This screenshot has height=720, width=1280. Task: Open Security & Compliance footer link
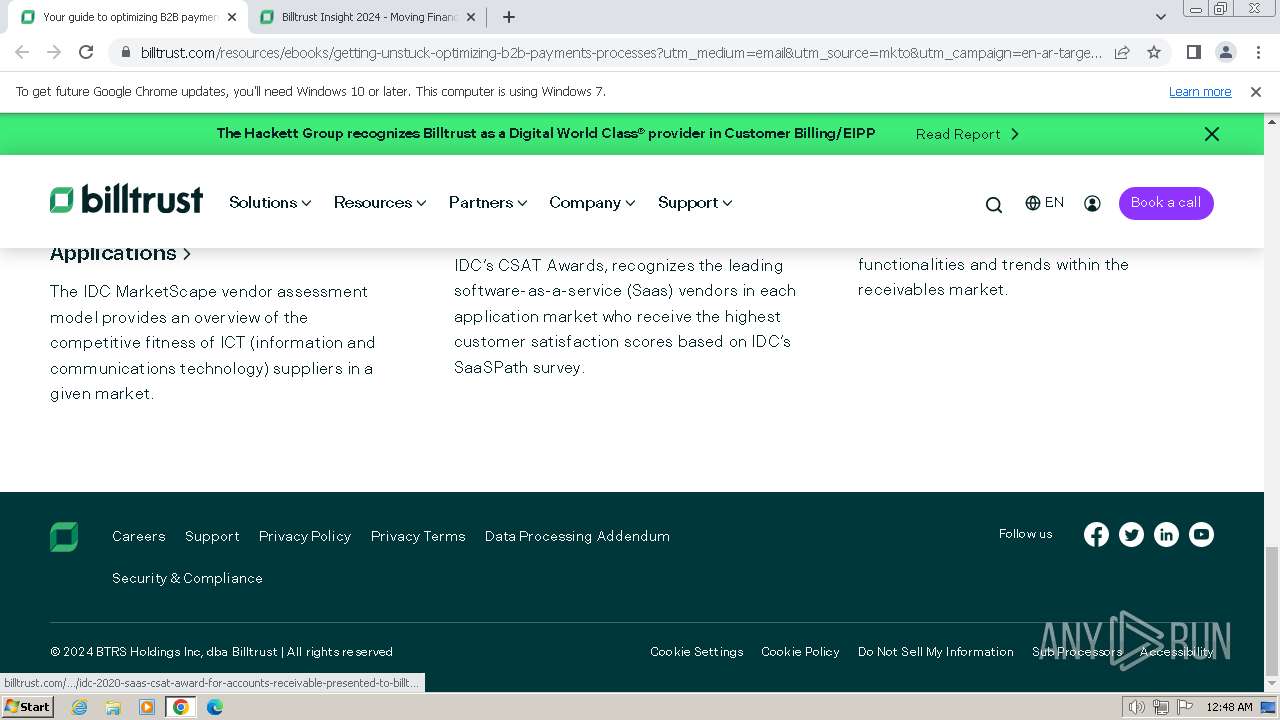click(187, 578)
